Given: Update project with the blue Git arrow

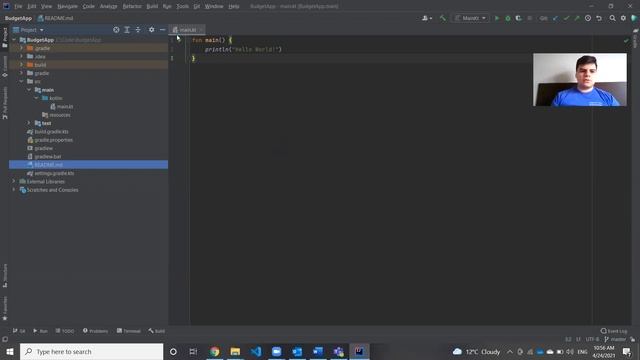Looking at the screenshot, I should [555, 18].
